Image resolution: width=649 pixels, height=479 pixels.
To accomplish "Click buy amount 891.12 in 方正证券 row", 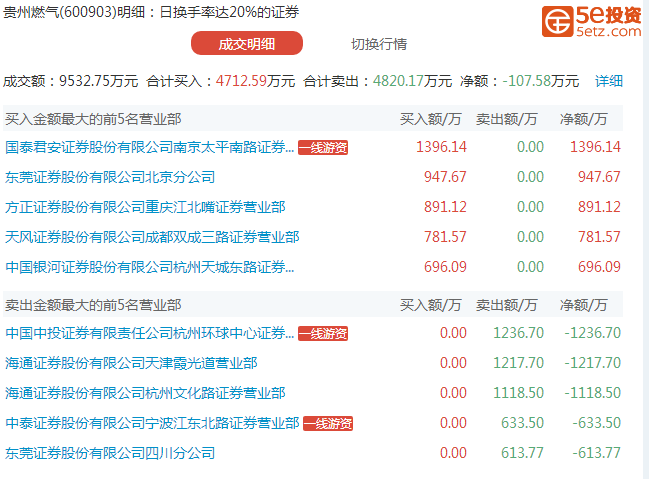I will (445, 207).
